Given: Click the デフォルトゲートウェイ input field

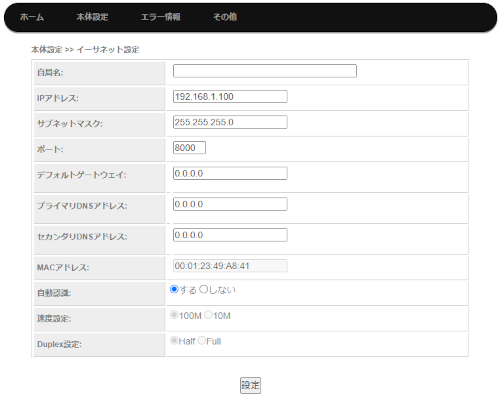Looking at the screenshot, I should [x=230, y=173].
